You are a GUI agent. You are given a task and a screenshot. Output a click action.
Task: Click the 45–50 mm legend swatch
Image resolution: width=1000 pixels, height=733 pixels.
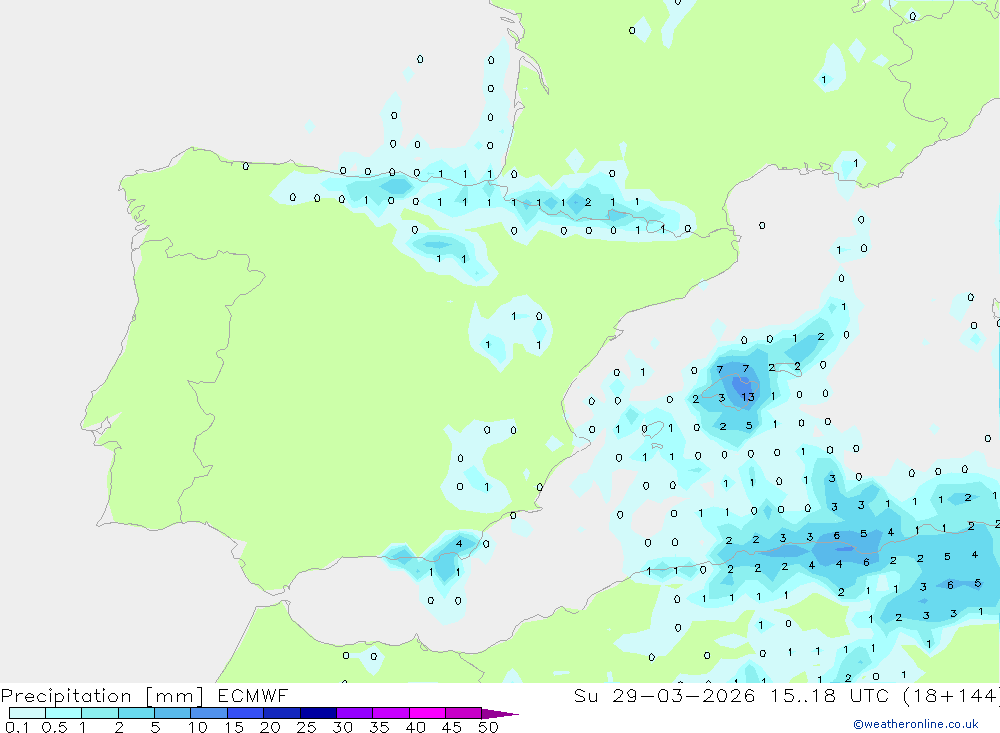click(463, 713)
